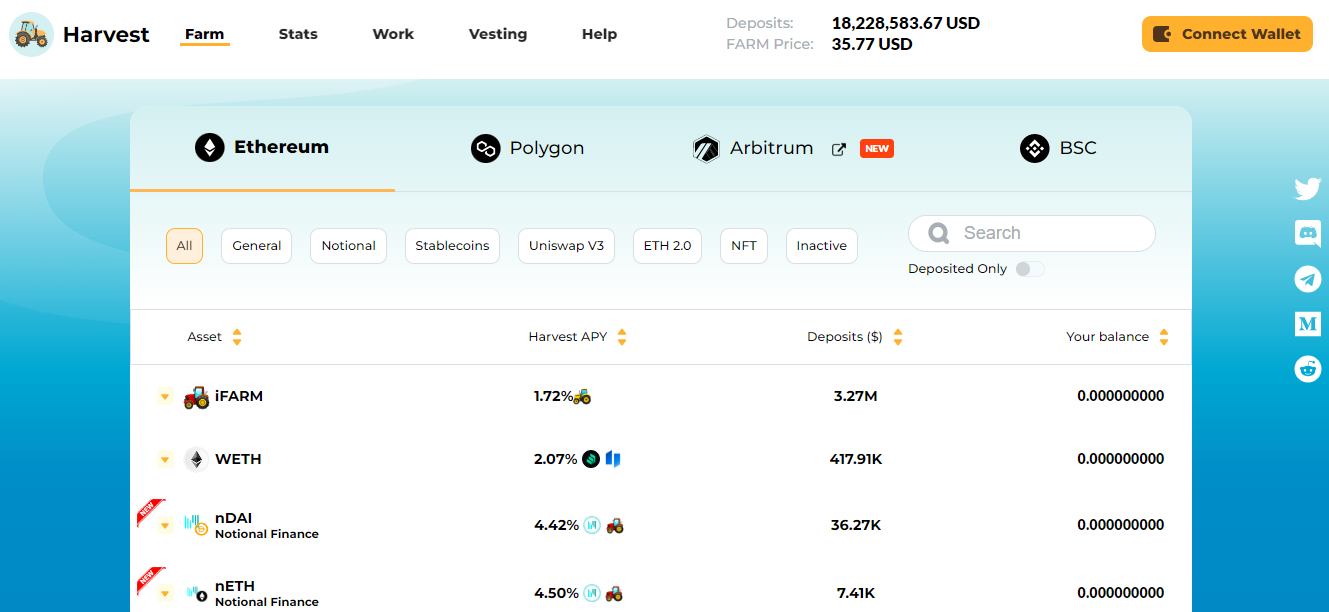
Task: Filter vaults by Uniswap V3
Action: pyautogui.click(x=566, y=246)
